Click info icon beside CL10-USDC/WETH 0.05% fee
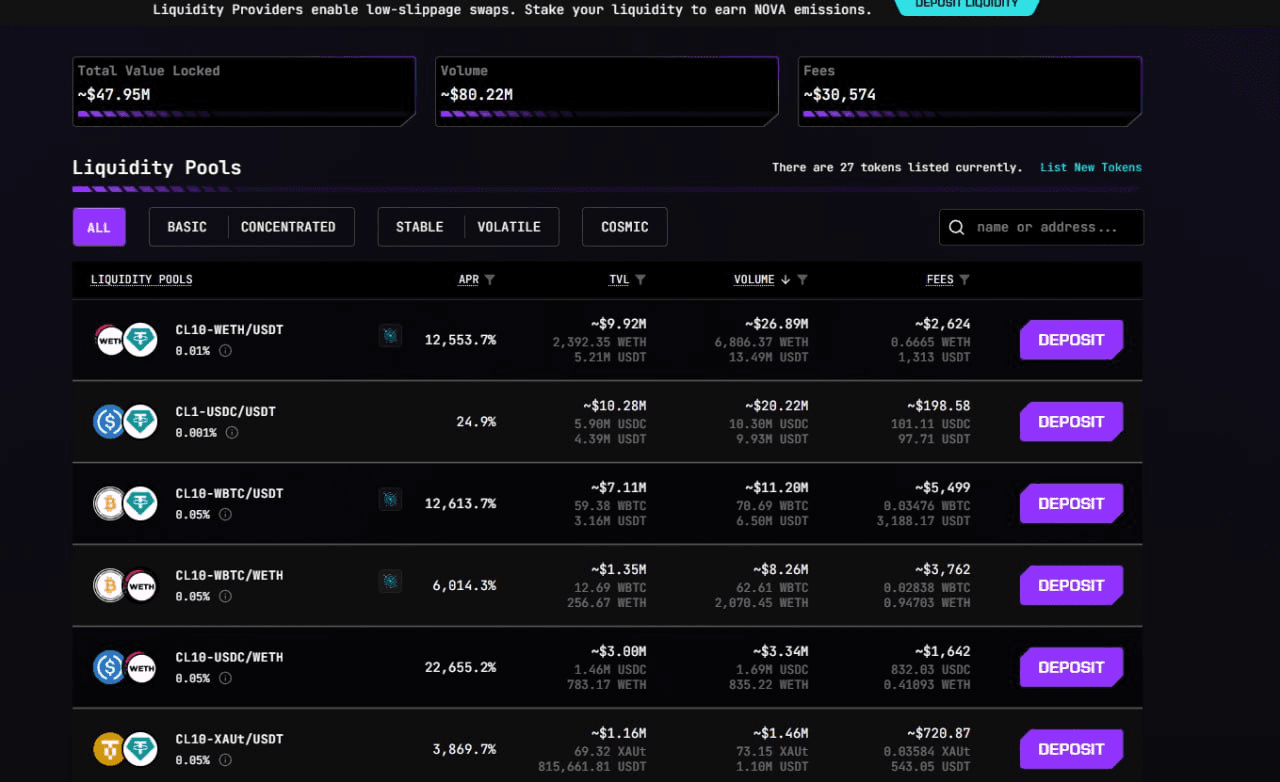Image resolution: width=1280 pixels, height=782 pixels. 225,679
